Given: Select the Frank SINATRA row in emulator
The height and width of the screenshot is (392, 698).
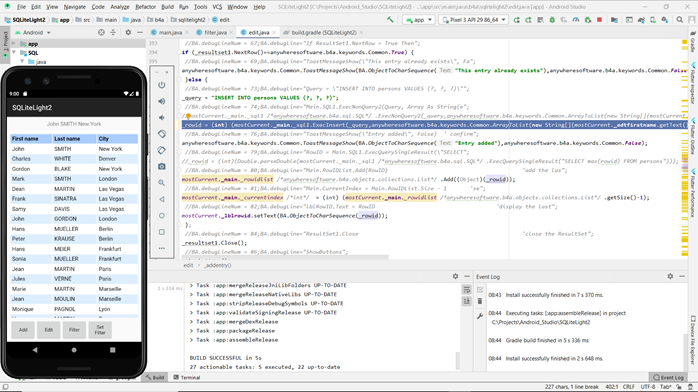Looking at the screenshot, I should point(74,199).
